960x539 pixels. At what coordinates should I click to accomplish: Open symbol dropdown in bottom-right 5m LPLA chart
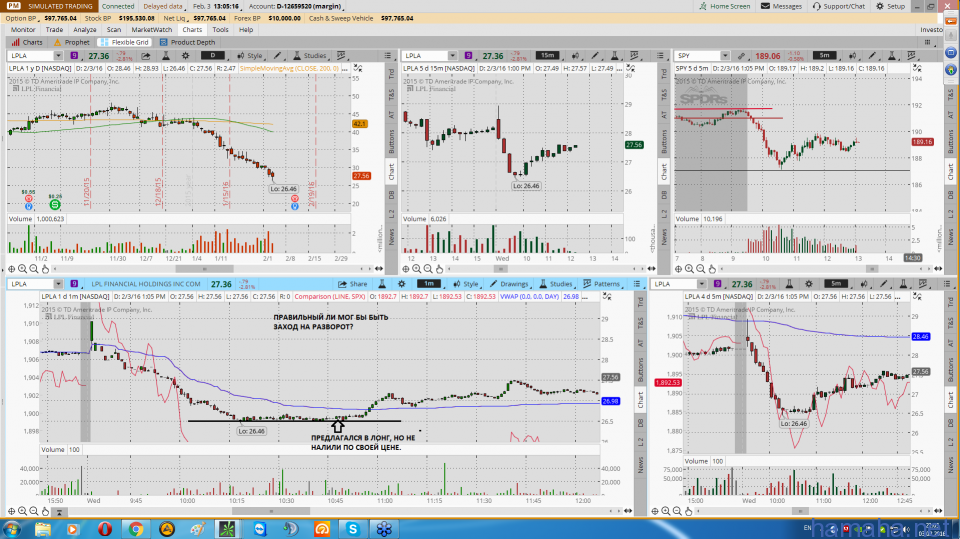[702, 284]
